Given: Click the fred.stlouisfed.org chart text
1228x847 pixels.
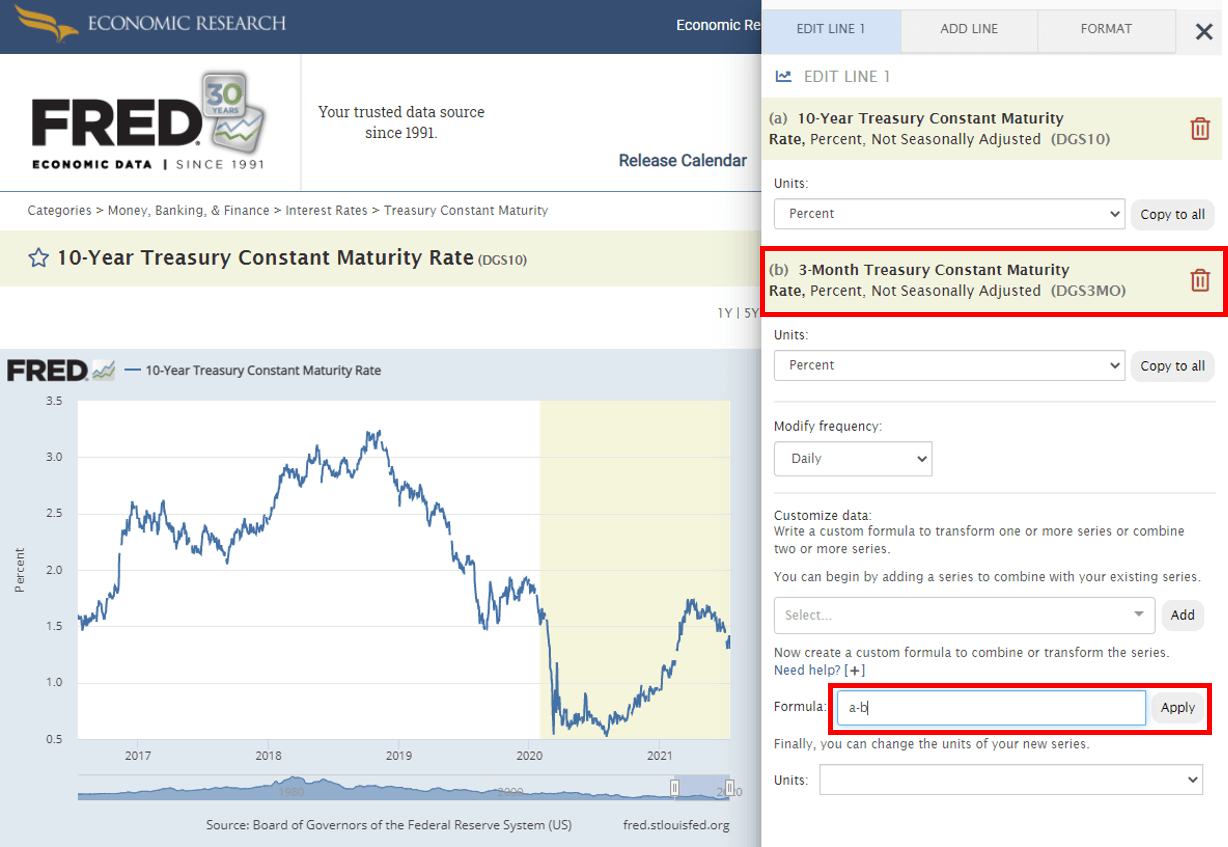Looking at the screenshot, I should pyautogui.click(x=676, y=825).
